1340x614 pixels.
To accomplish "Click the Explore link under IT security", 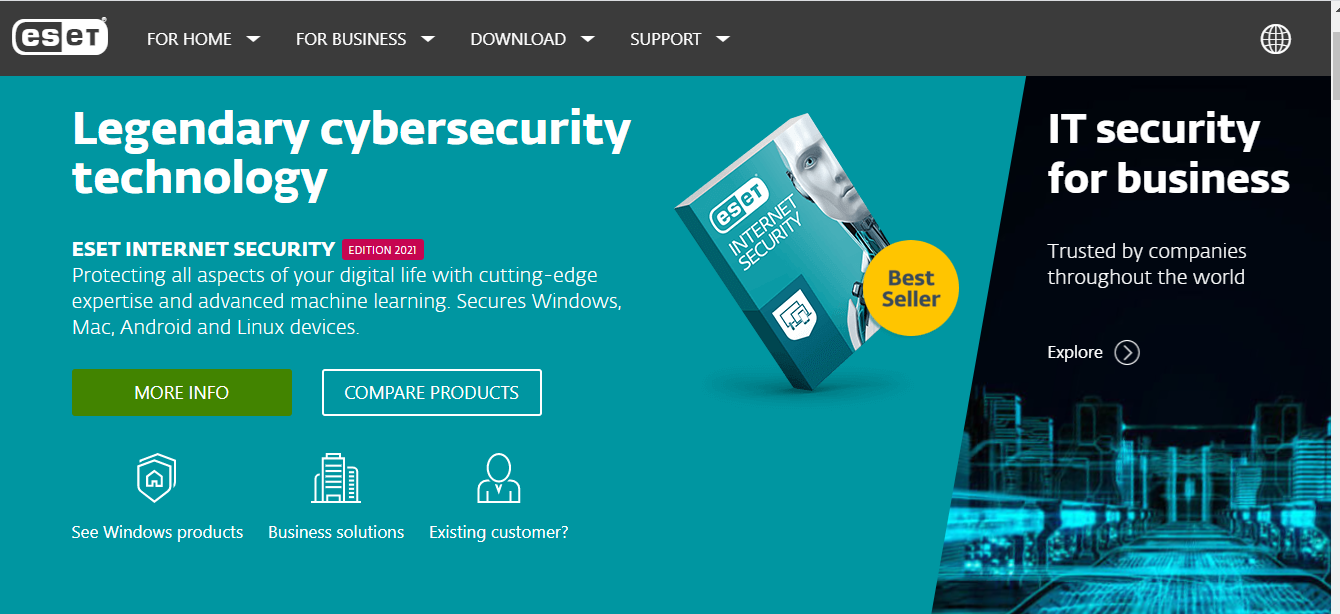I will pyautogui.click(x=1075, y=352).
